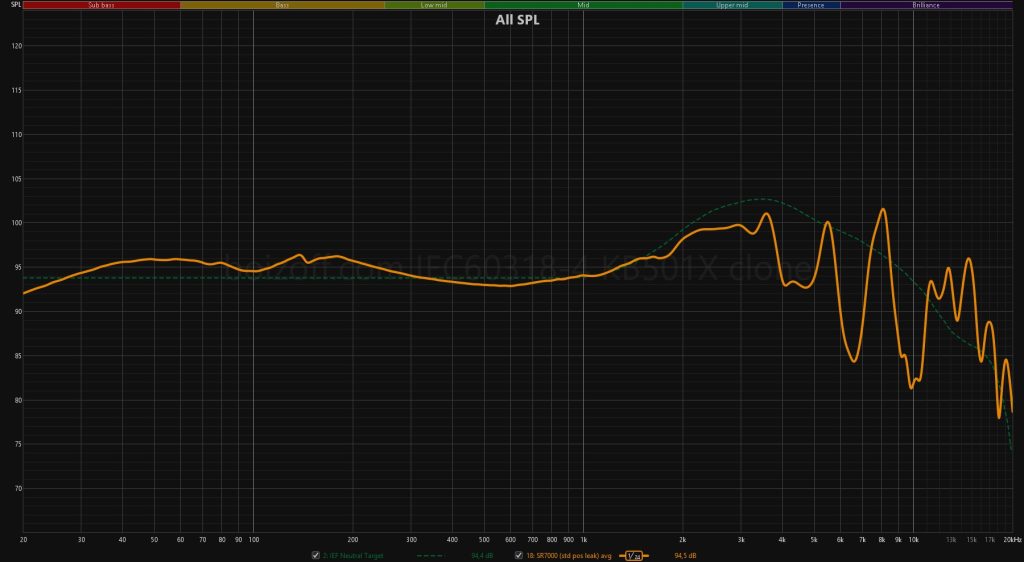Hide the SR7000 (std pos leak) avg trace
The height and width of the screenshot is (562, 1024).
coord(519,555)
